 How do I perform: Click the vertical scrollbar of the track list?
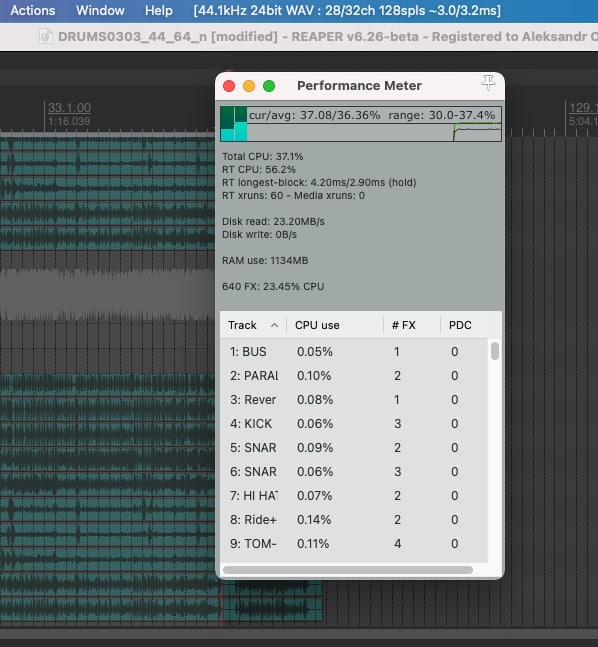click(x=495, y=450)
